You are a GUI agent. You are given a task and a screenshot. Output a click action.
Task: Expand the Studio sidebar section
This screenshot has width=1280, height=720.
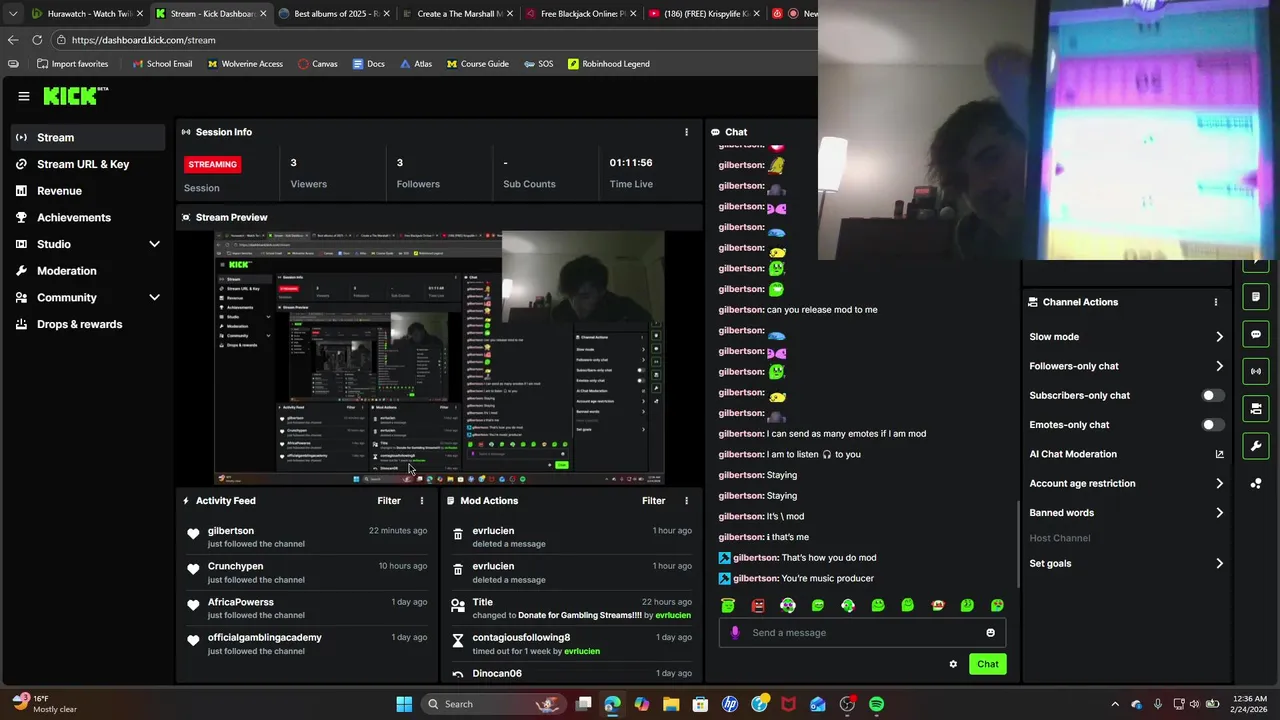tap(154, 244)
